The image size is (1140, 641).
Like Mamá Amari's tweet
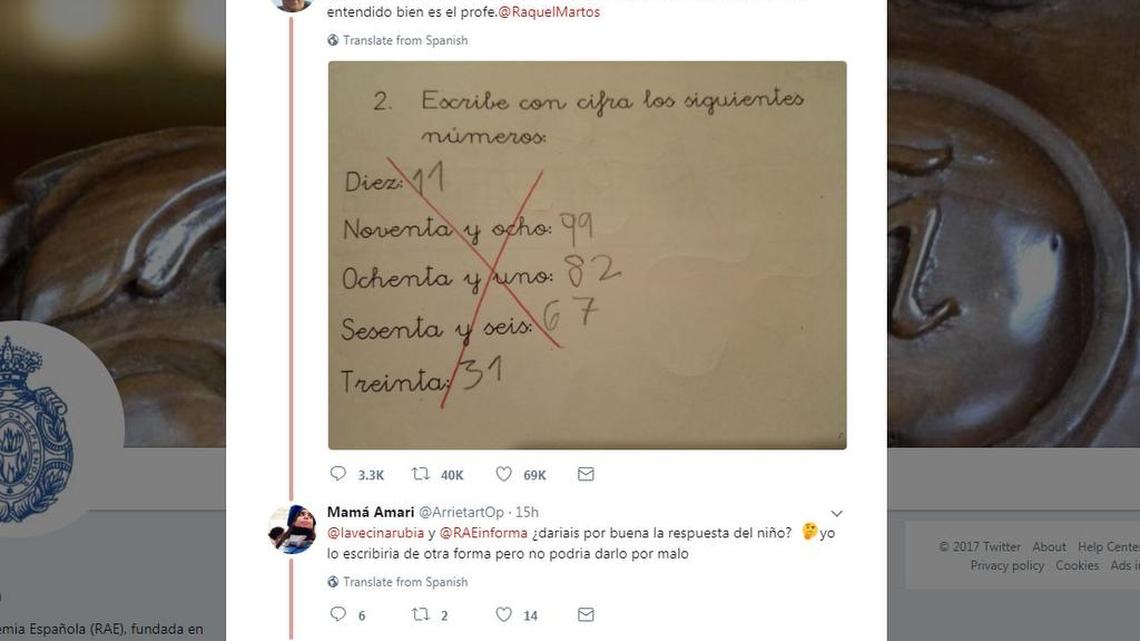pos(504,615)
